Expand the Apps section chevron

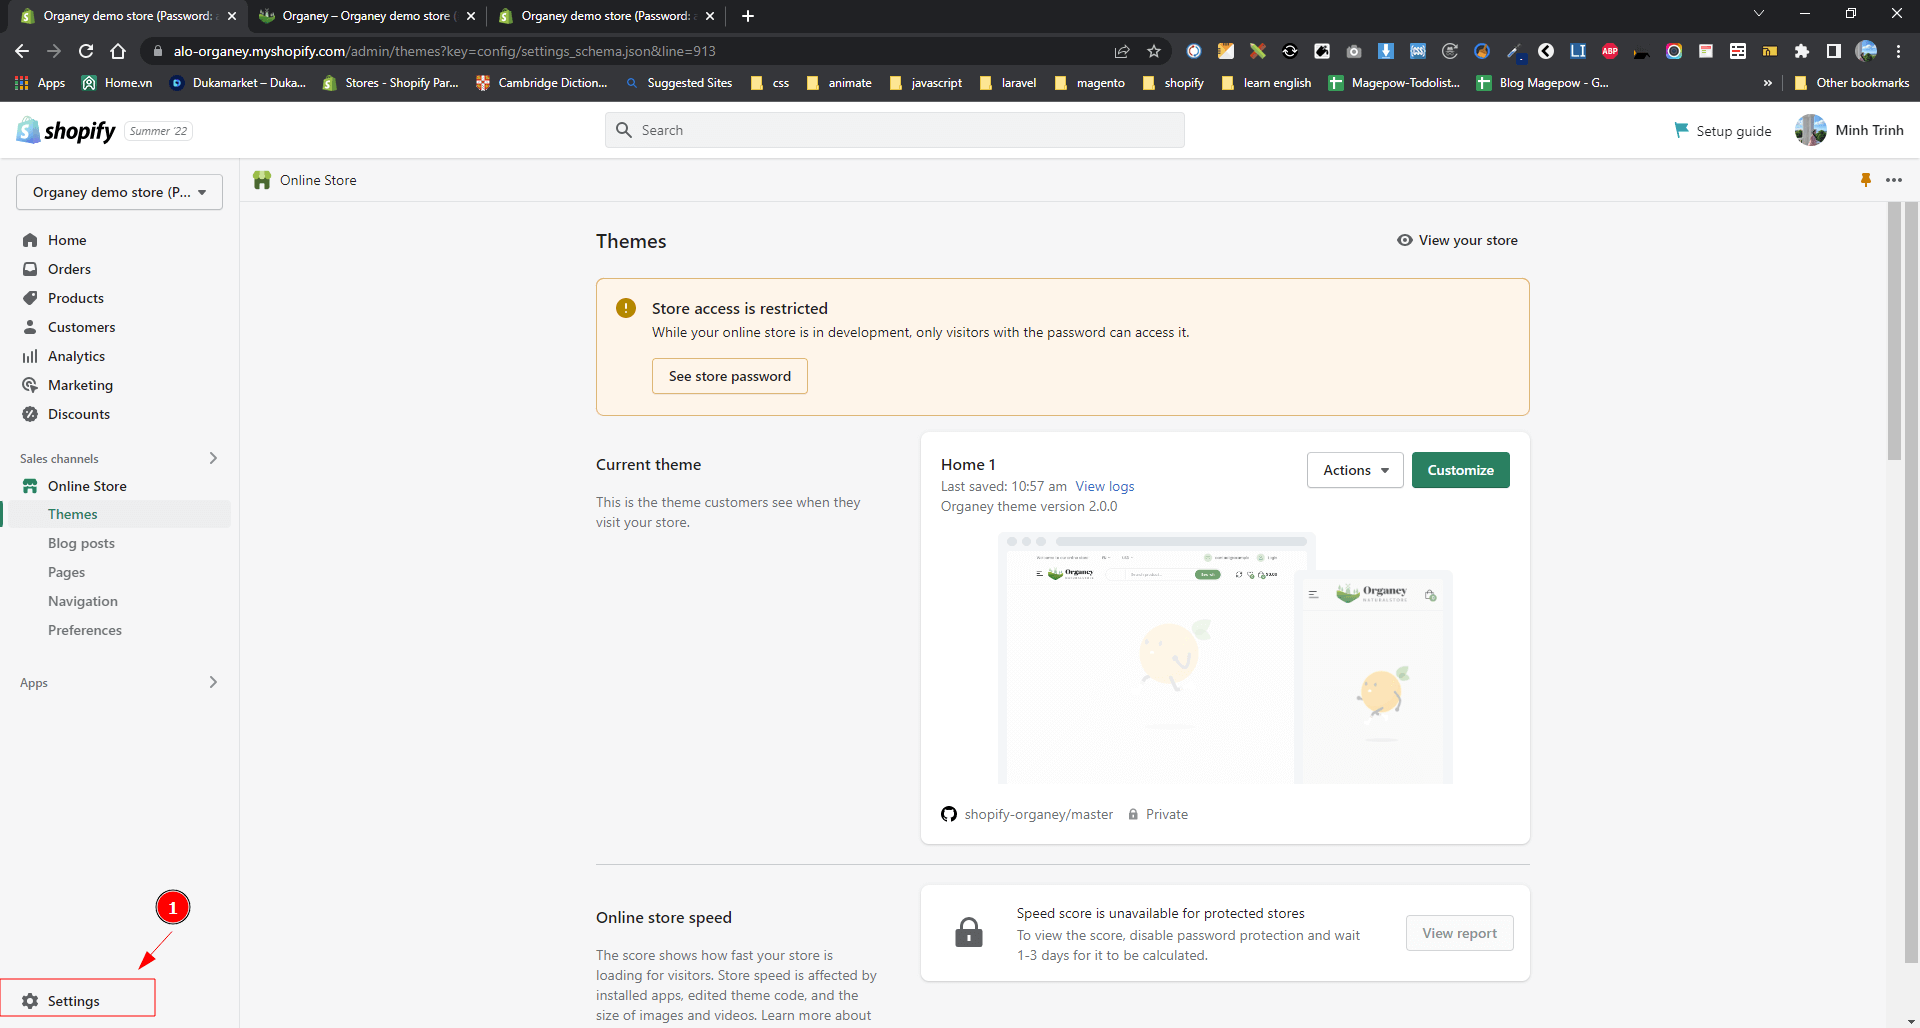[x=213, y=682]
